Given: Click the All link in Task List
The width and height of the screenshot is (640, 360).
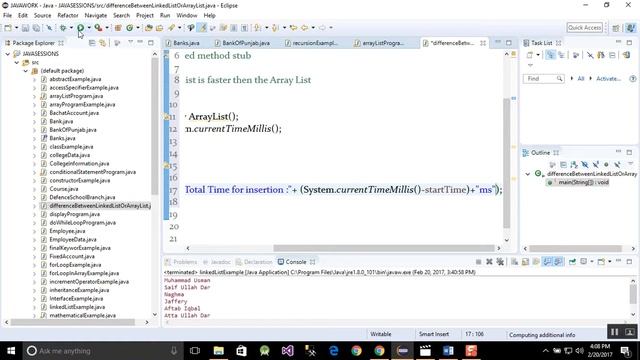Looking at the screenshot, I should pos(581,78).
